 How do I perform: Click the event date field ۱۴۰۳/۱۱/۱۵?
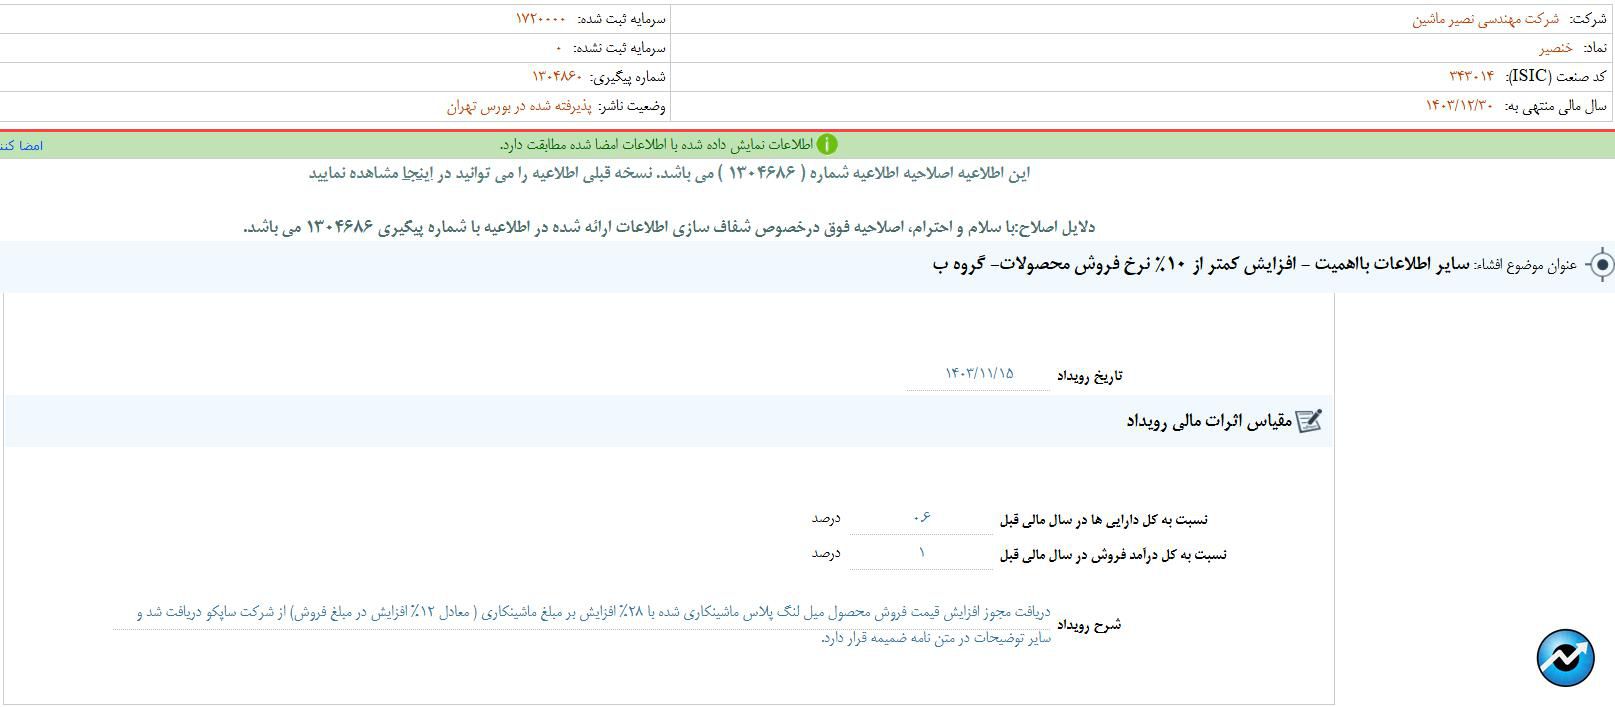[978, 373]
